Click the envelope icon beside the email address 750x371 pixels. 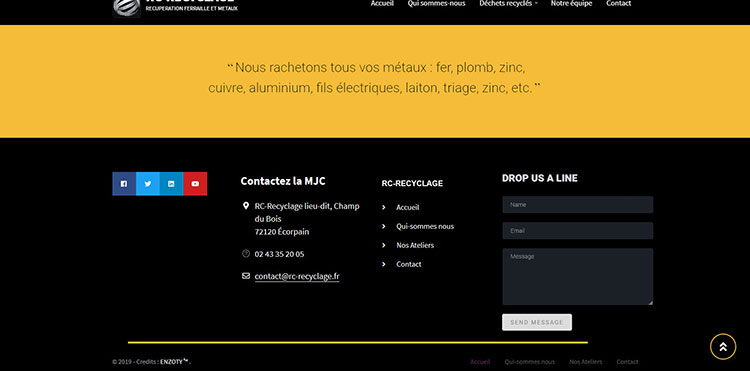pos(246,276)
